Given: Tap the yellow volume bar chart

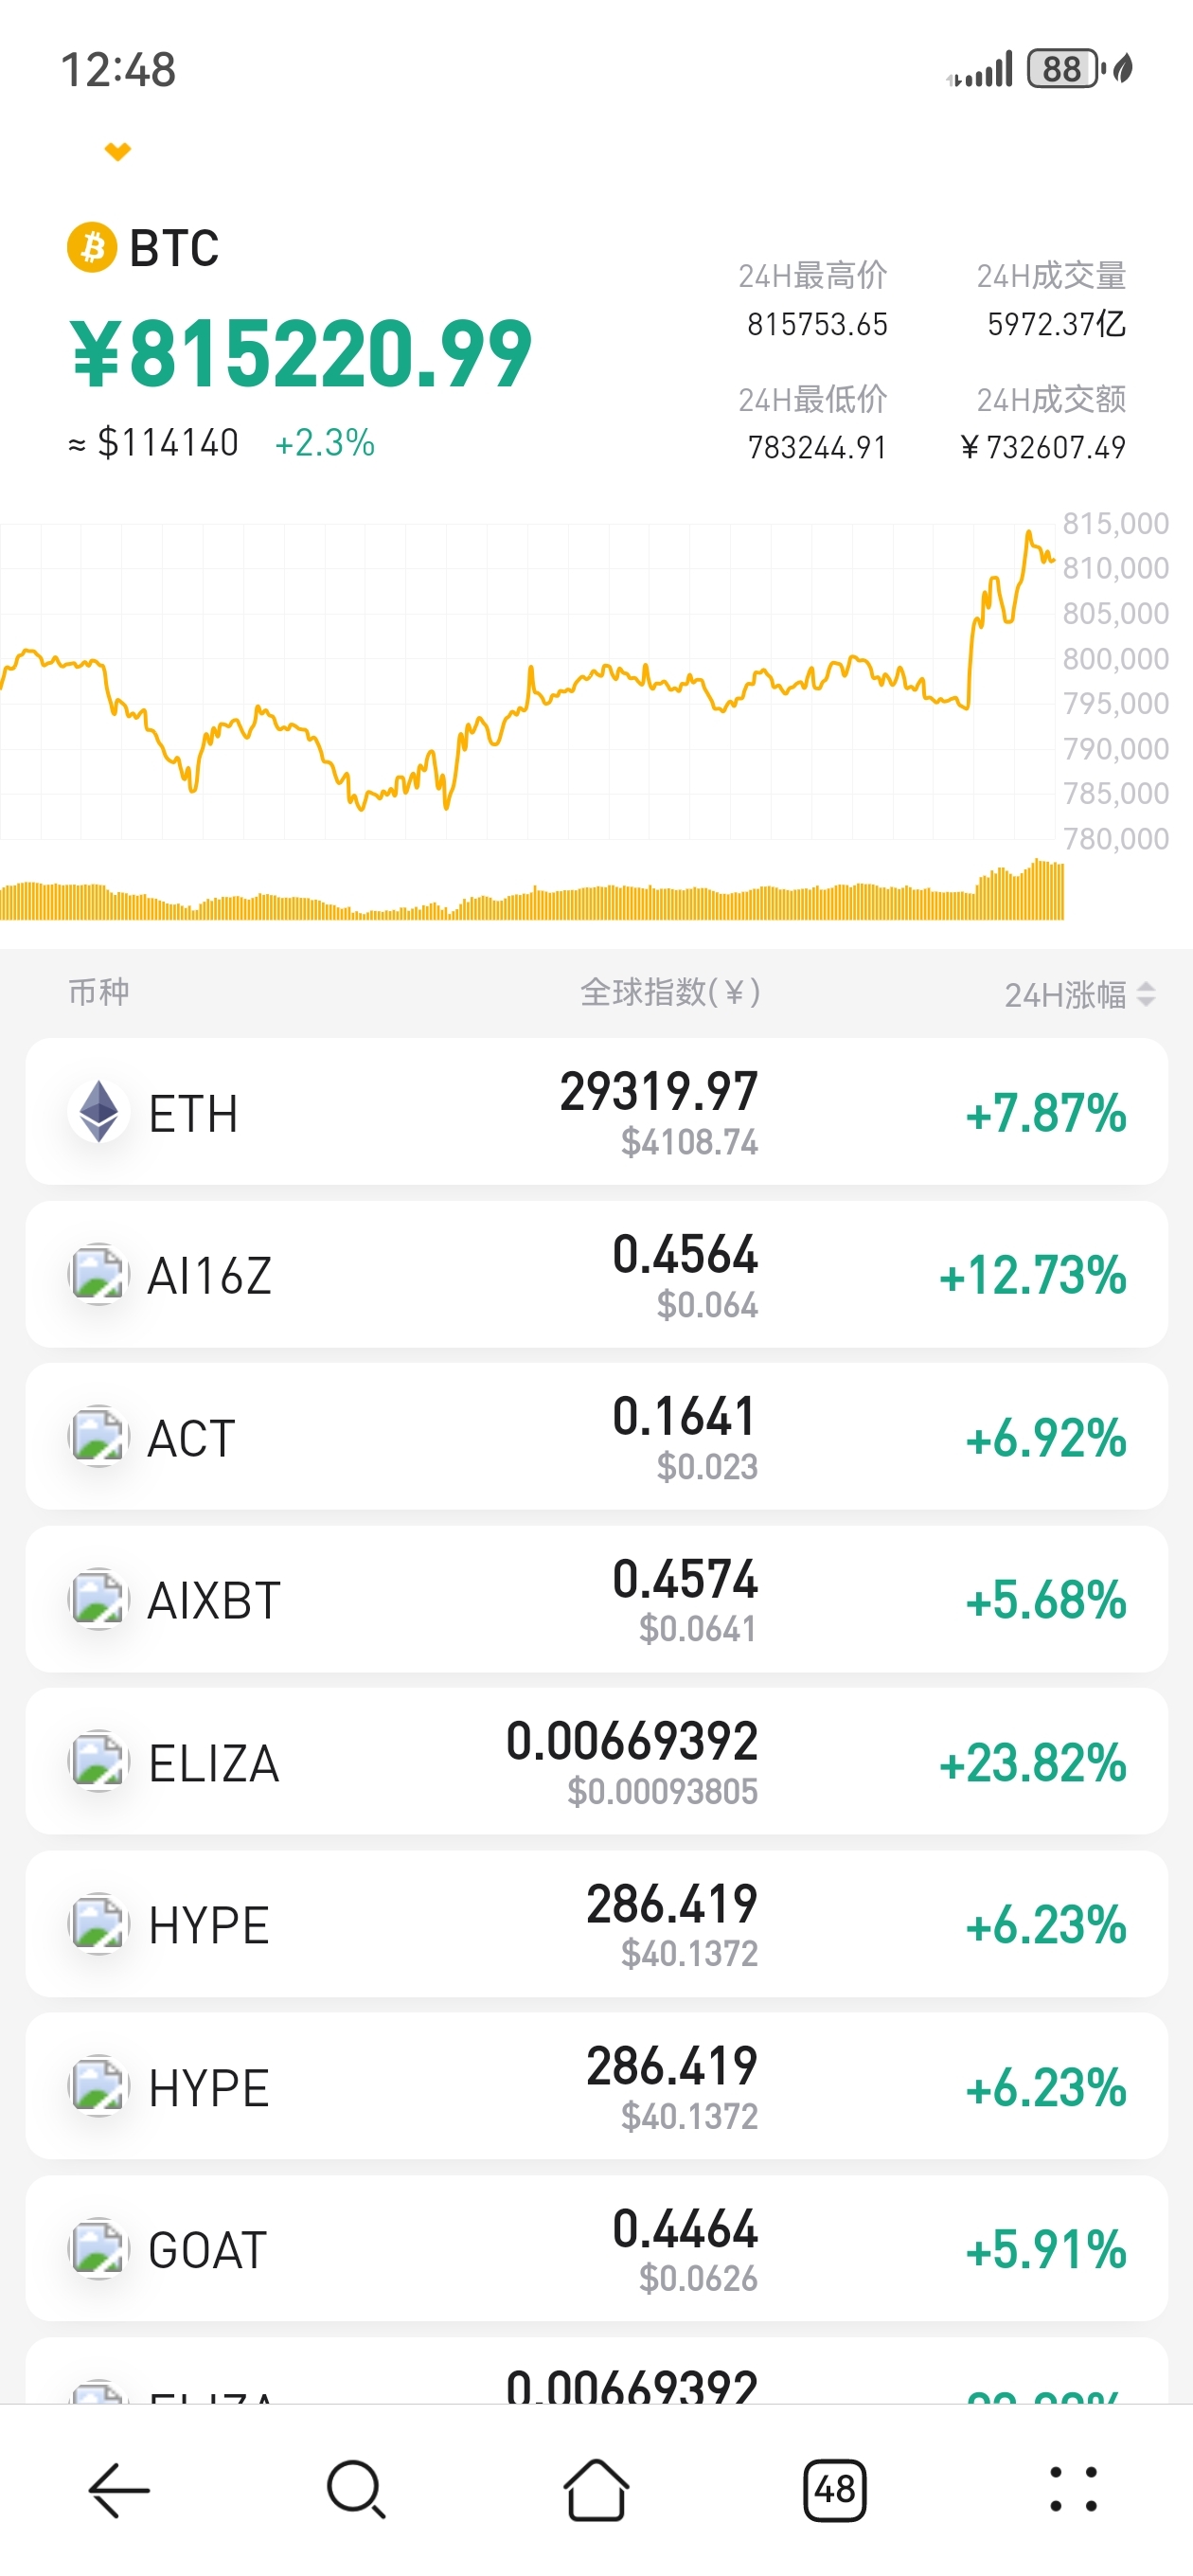Looking at the screenshot, I should click(532, 893).
